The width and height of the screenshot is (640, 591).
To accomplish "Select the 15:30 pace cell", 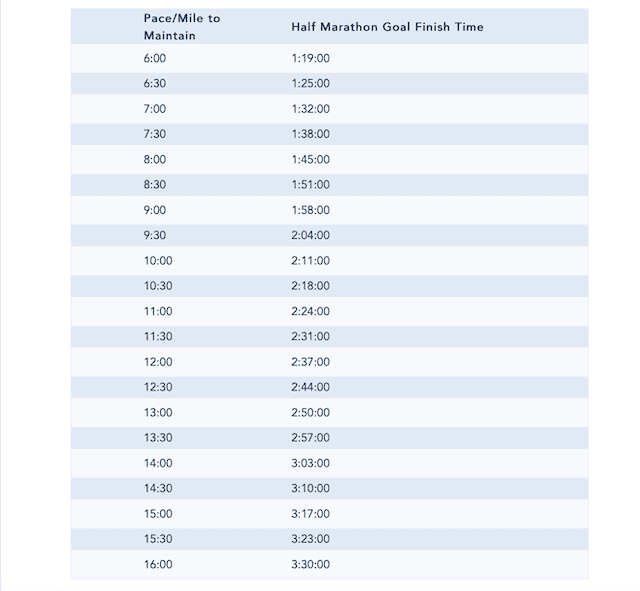I will click(x=158, y=539).
